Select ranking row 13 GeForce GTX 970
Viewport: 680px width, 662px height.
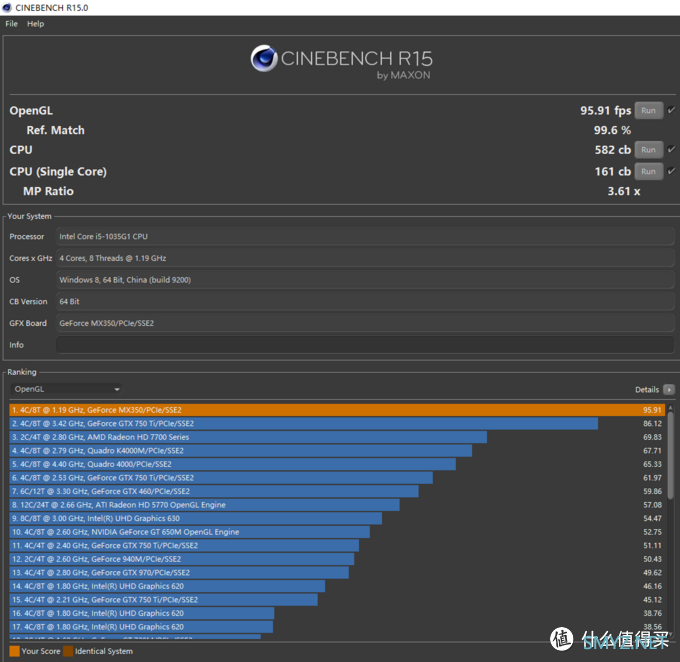(337, 573)
